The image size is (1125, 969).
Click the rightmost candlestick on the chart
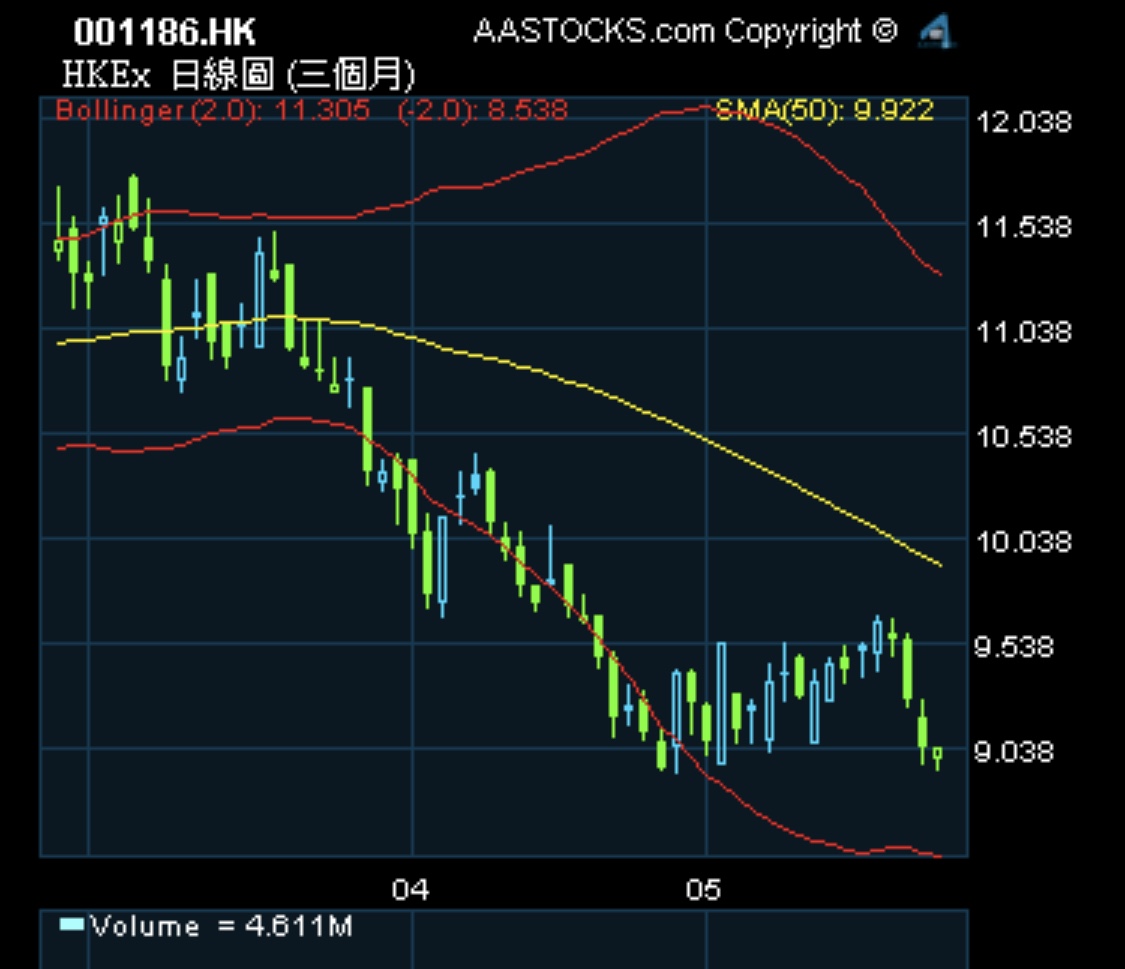pyautogui.click(x=937, y=755)
